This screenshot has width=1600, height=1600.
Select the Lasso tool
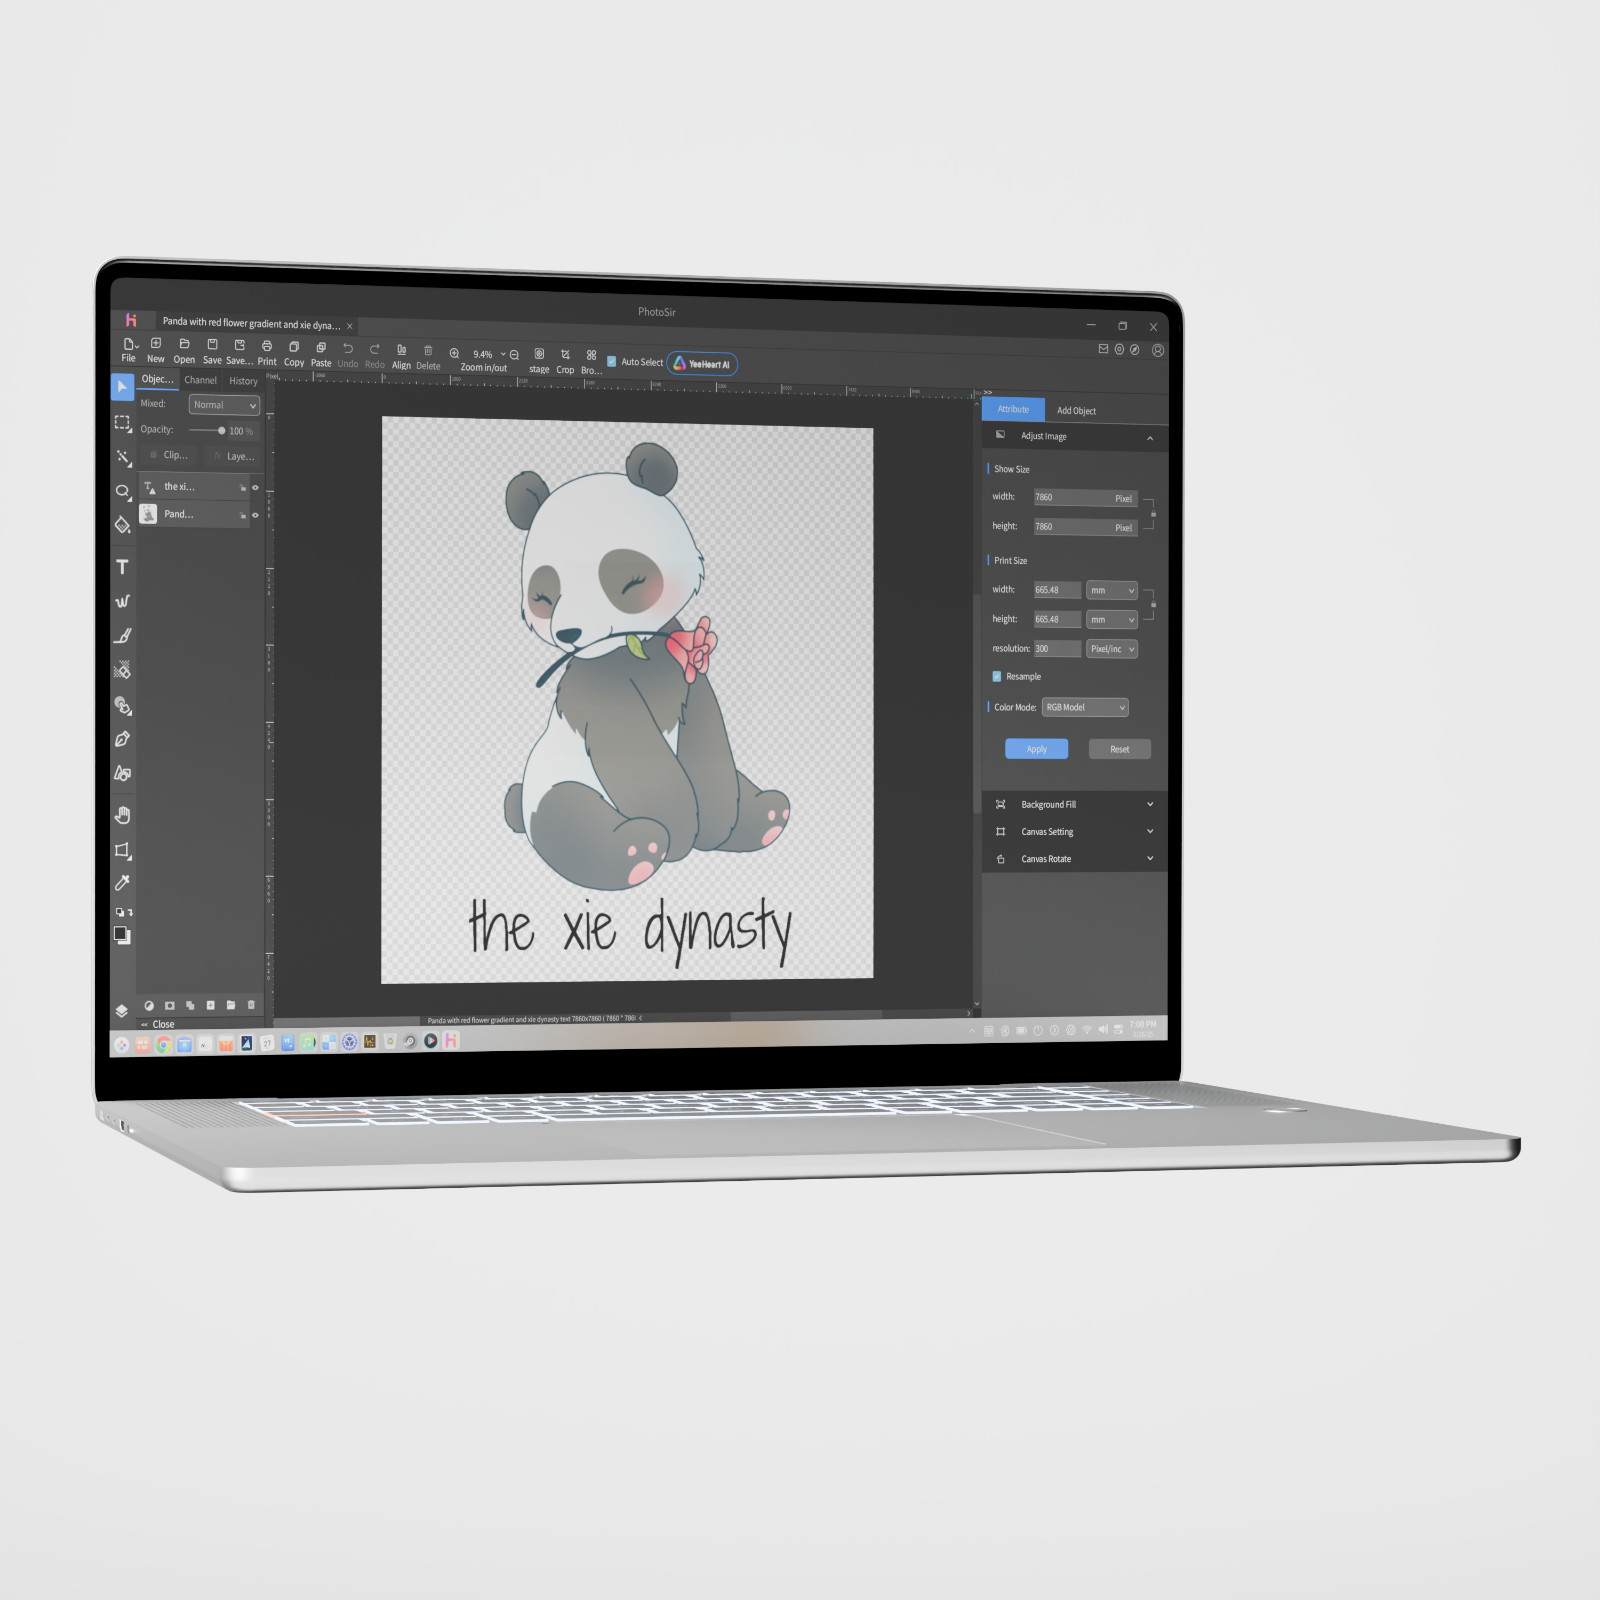pyautogui.click(x=122, y=491)
